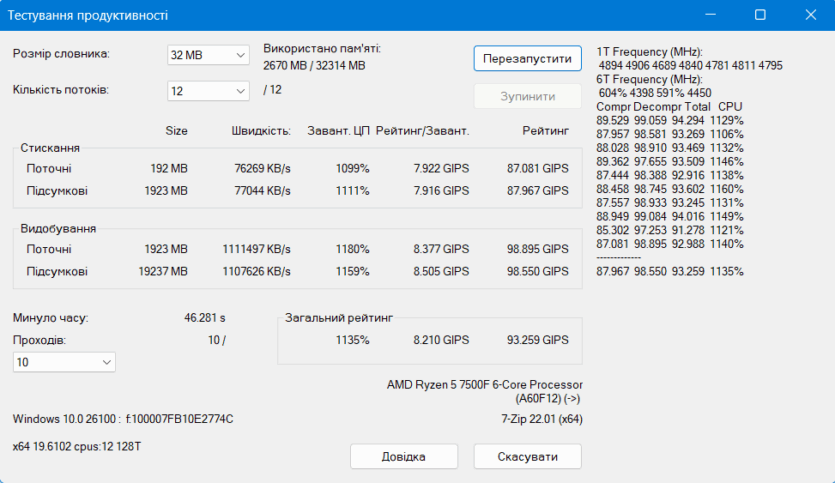
Task: Click the title bar text Тестування продуктивності
Action: [90, 16]
